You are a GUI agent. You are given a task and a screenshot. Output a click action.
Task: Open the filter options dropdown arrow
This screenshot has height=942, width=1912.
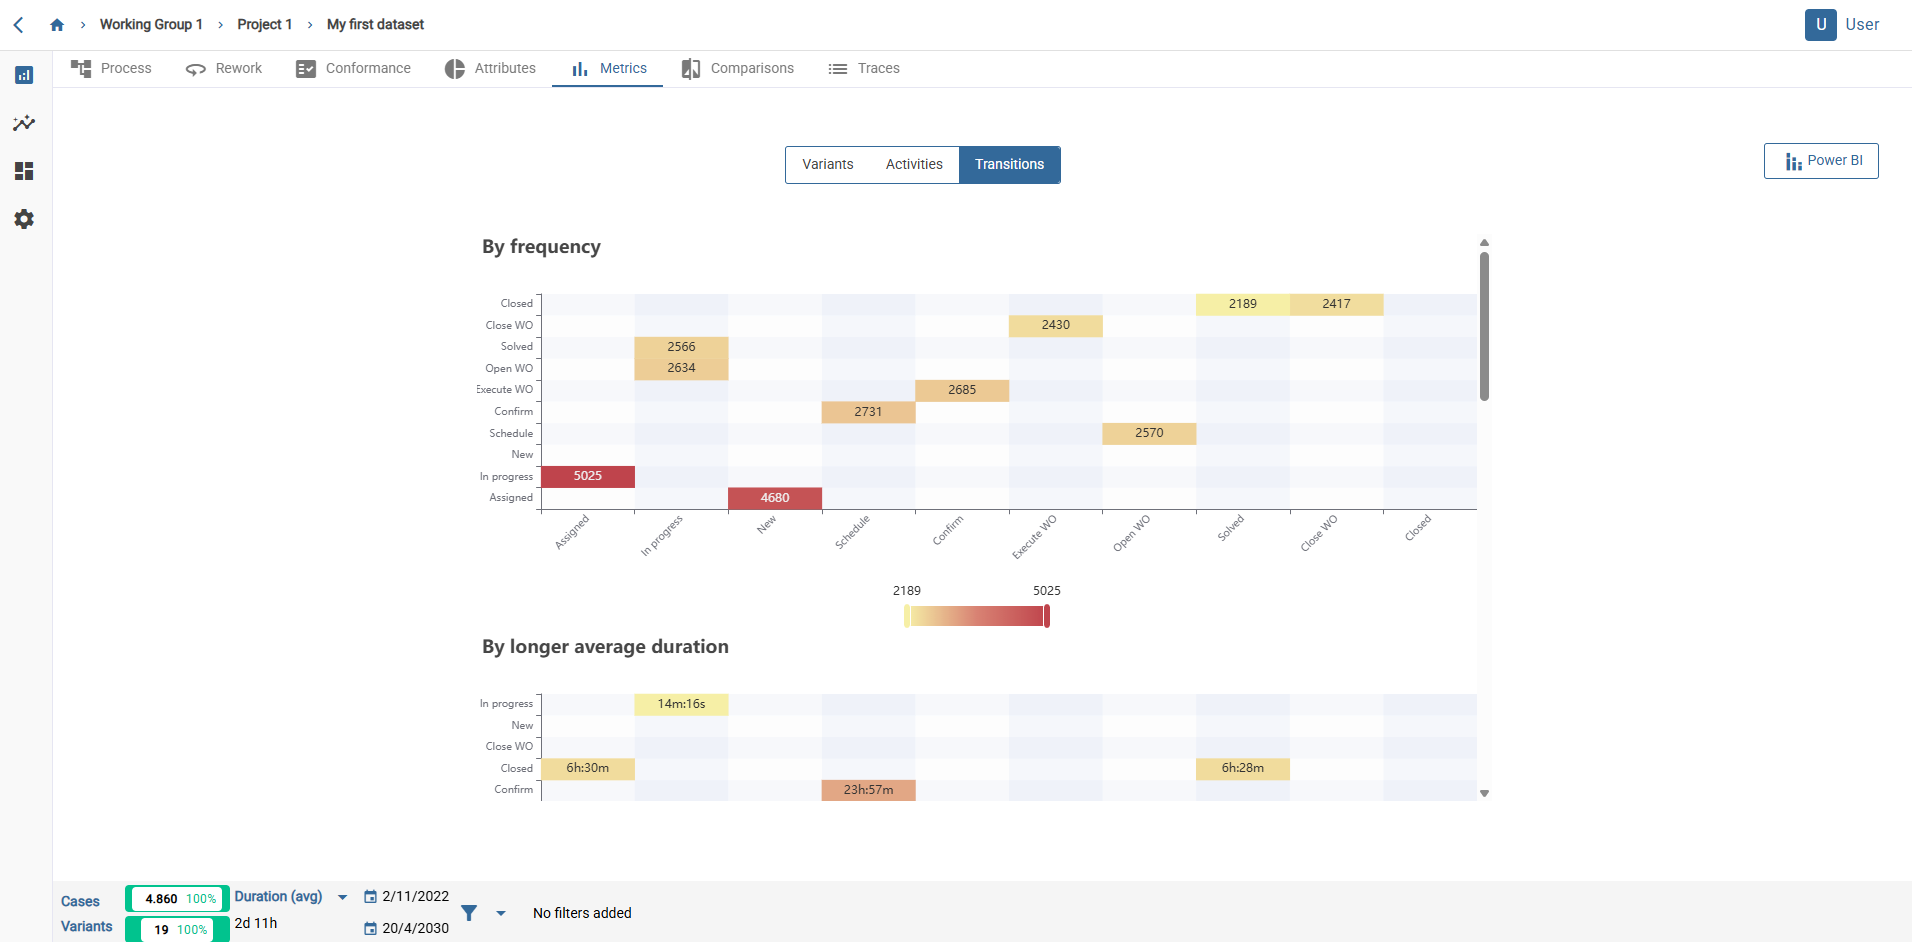click(502, 913)
